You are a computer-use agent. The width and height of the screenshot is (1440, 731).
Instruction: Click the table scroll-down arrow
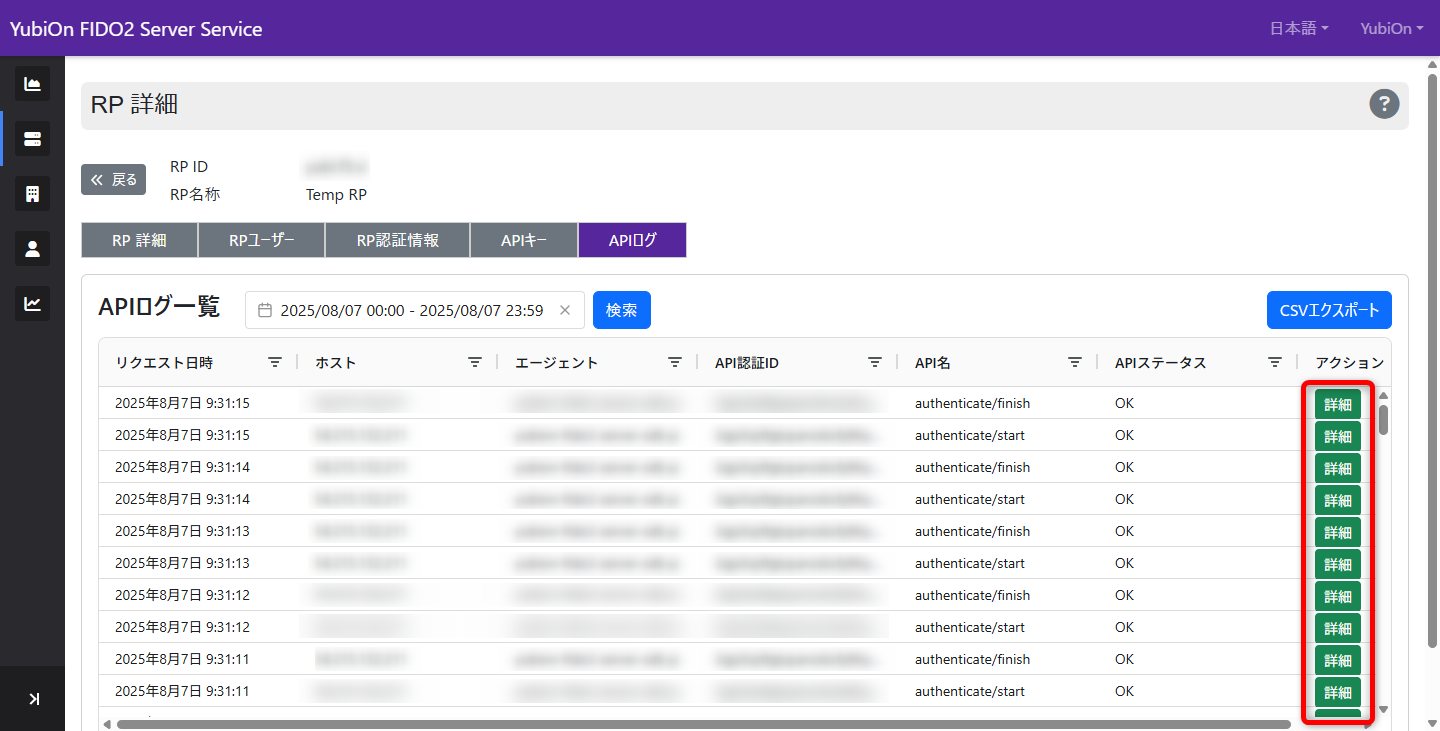tap(1384, 709)
